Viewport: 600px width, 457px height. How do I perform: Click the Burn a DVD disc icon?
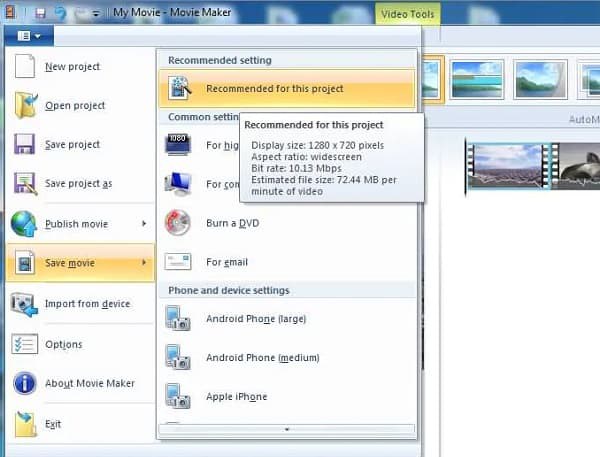(178, 222)
